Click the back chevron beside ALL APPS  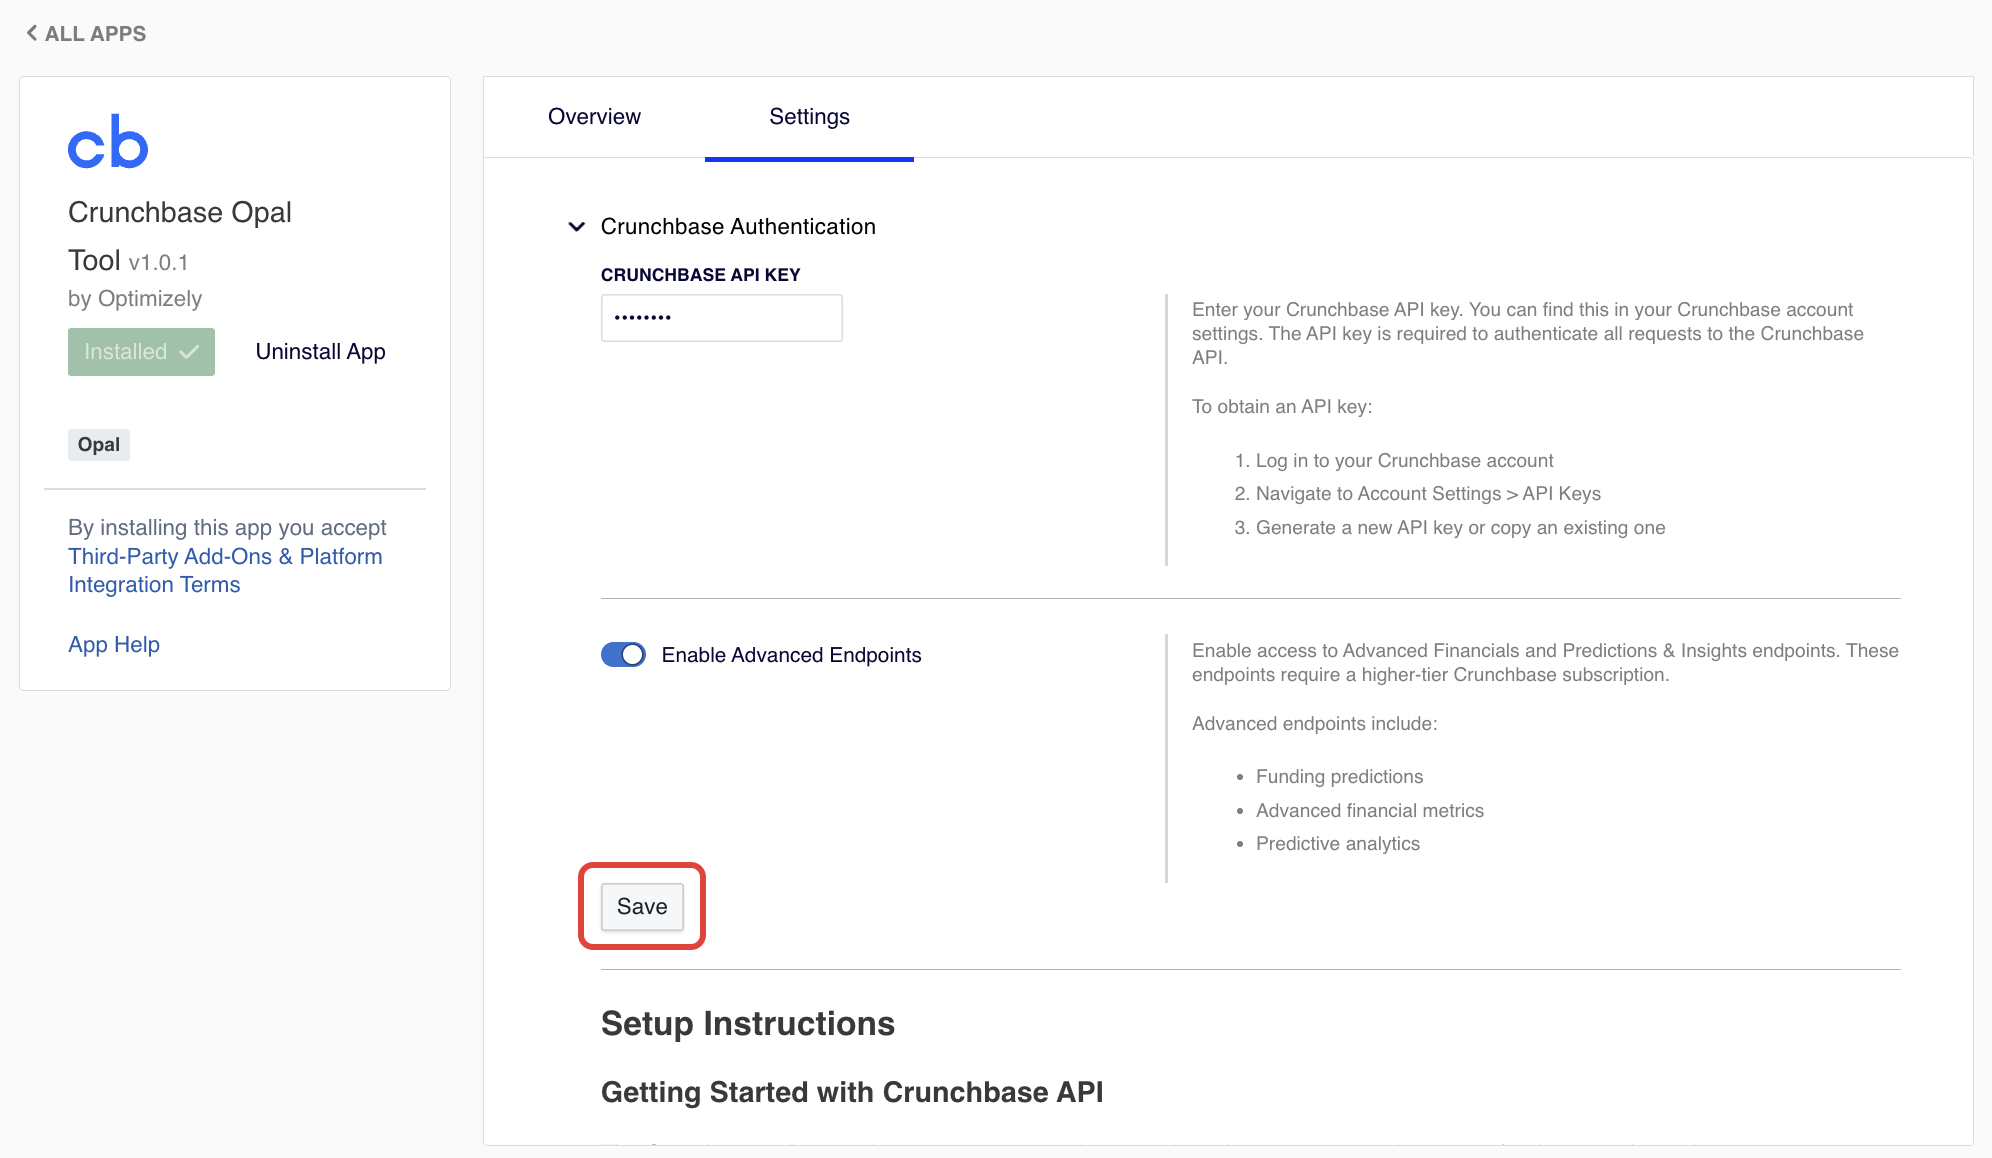tap(31, 33)
